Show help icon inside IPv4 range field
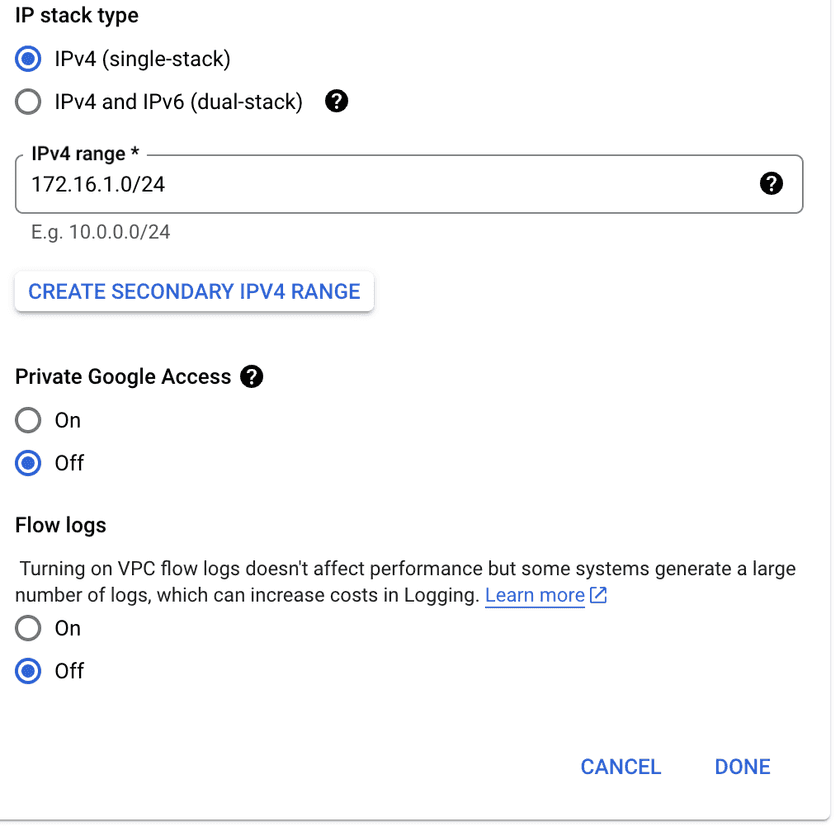 click(771, 183)
